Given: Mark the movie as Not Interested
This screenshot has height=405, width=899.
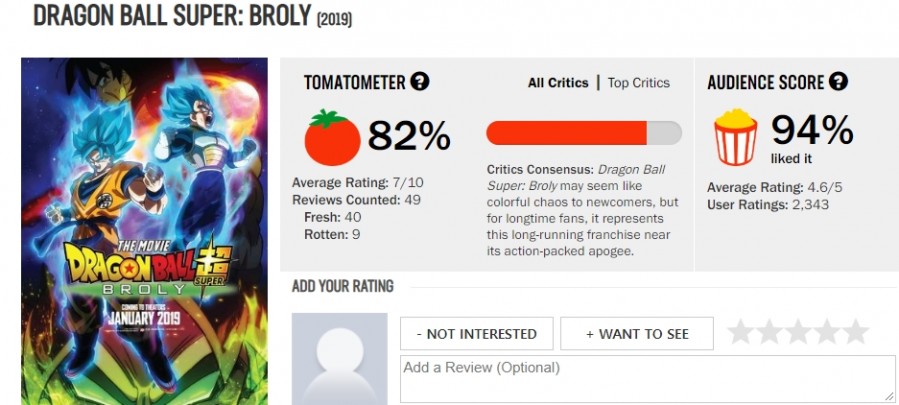Looking at the screenshot, I should (x=477, y=334).
